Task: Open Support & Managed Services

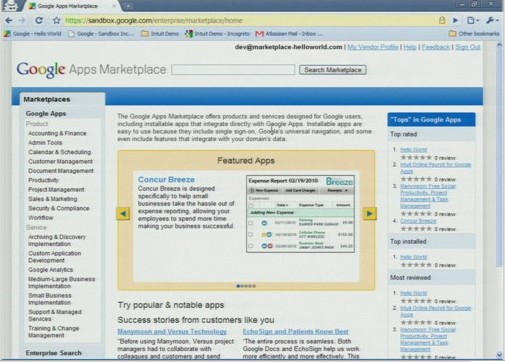Action: tap(55, 315)
